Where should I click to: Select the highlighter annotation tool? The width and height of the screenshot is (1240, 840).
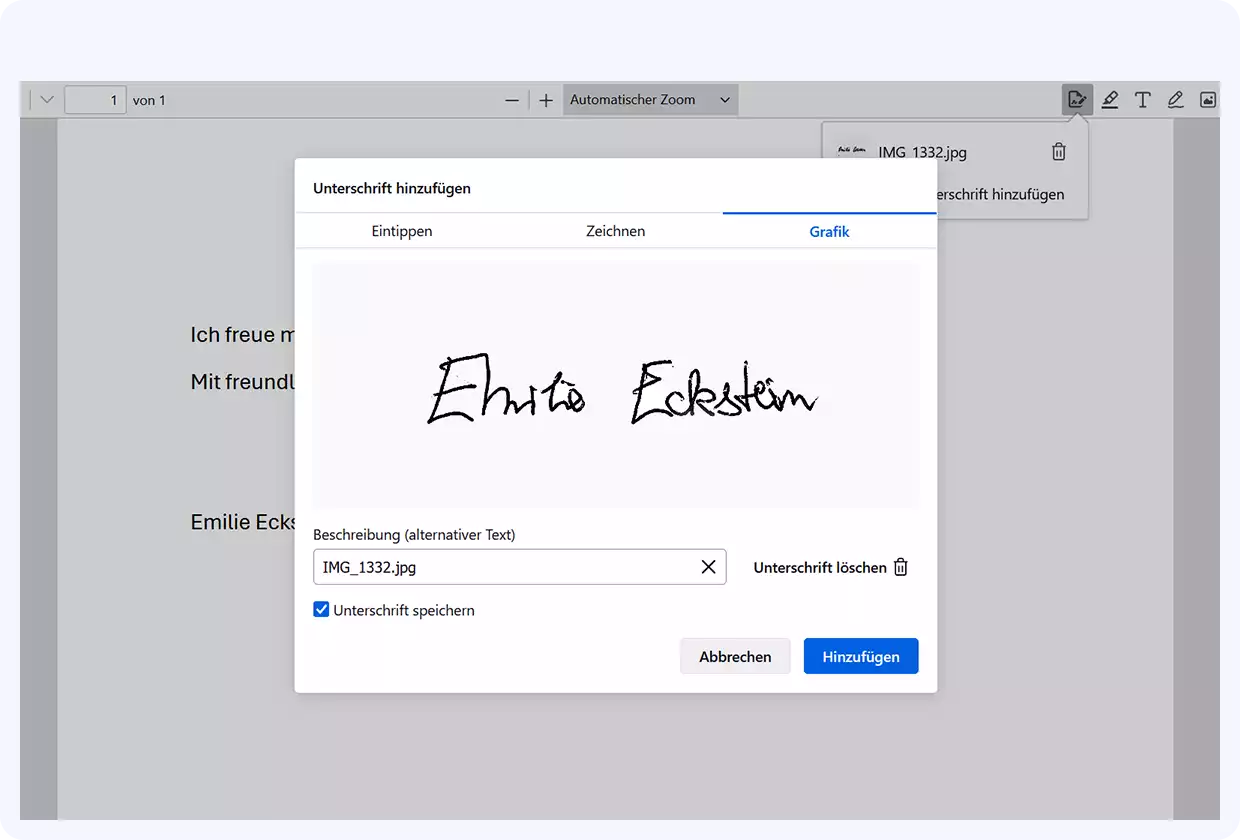(x=1110, y=99)
